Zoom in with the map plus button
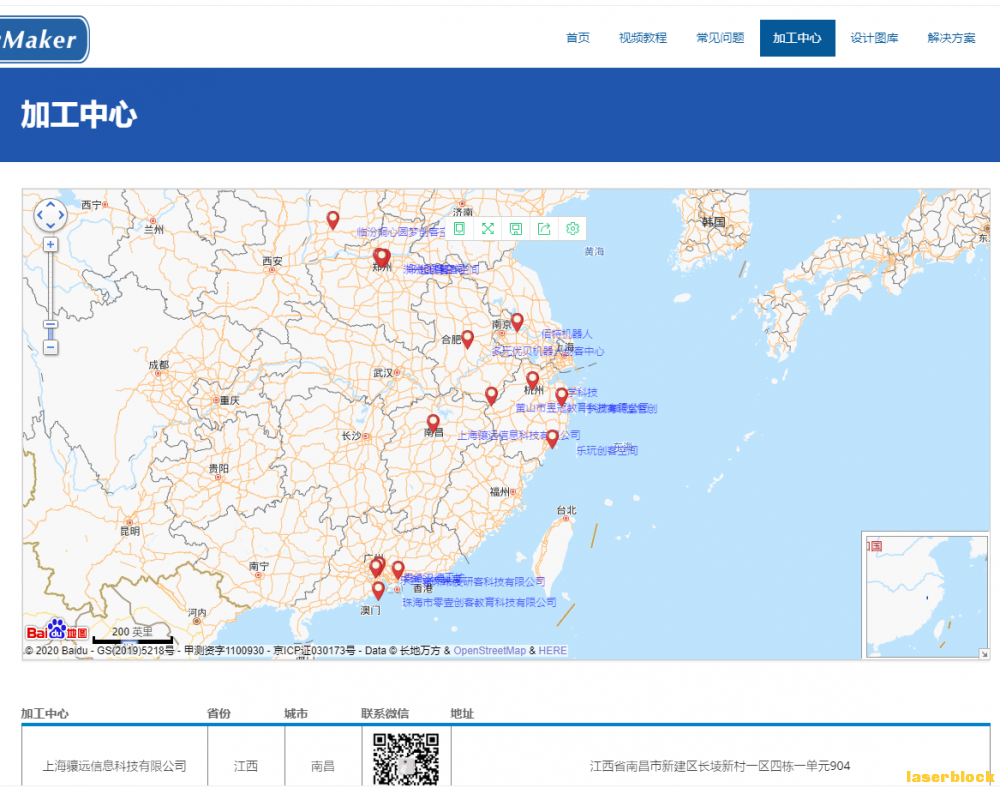1000x788 pixels. click(50, 245)
